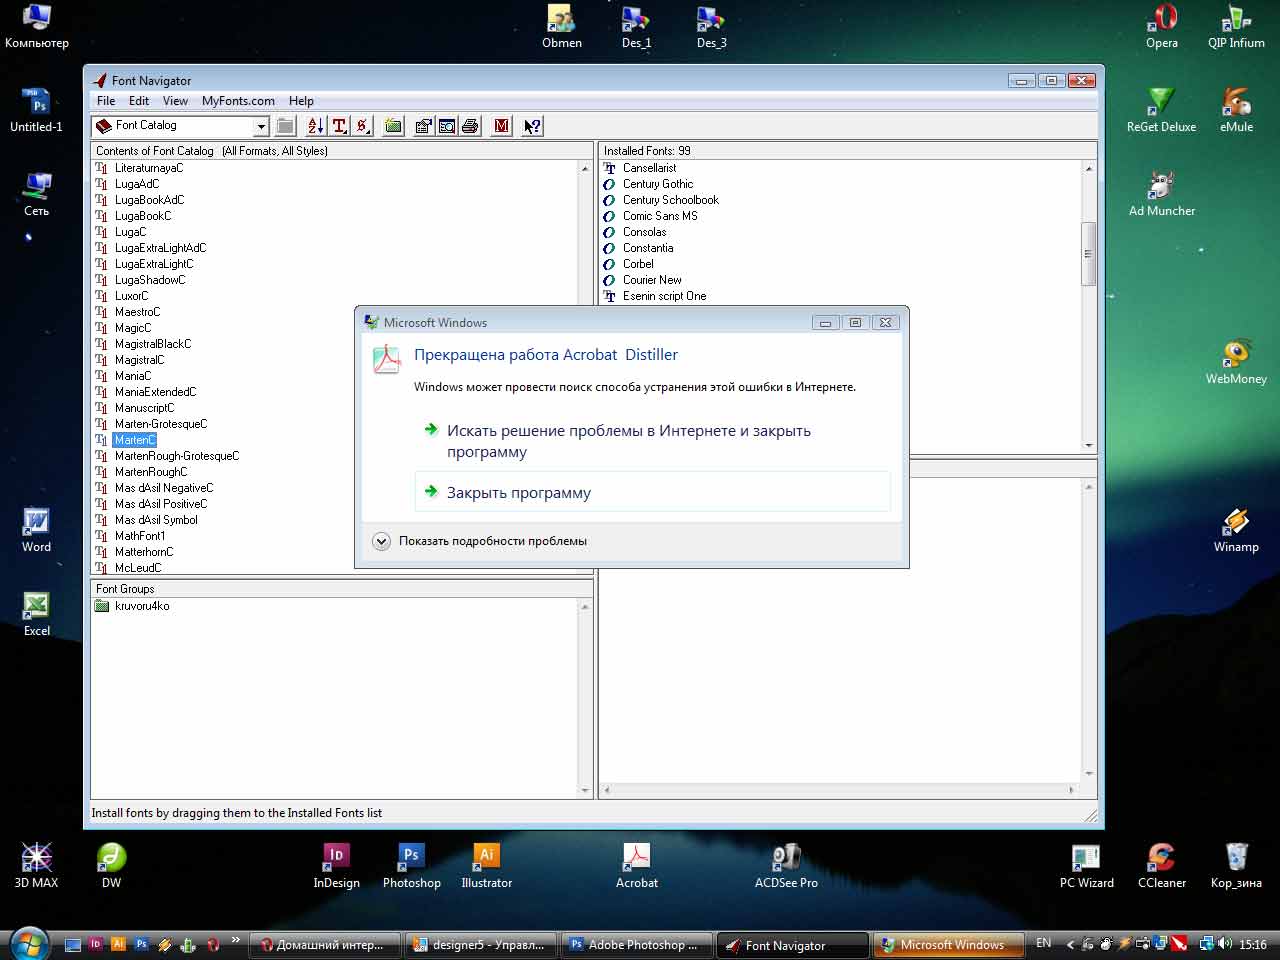Open the Ad Muncher desktop icon
1280x960 pixels.
click(x=1161, y=194)
